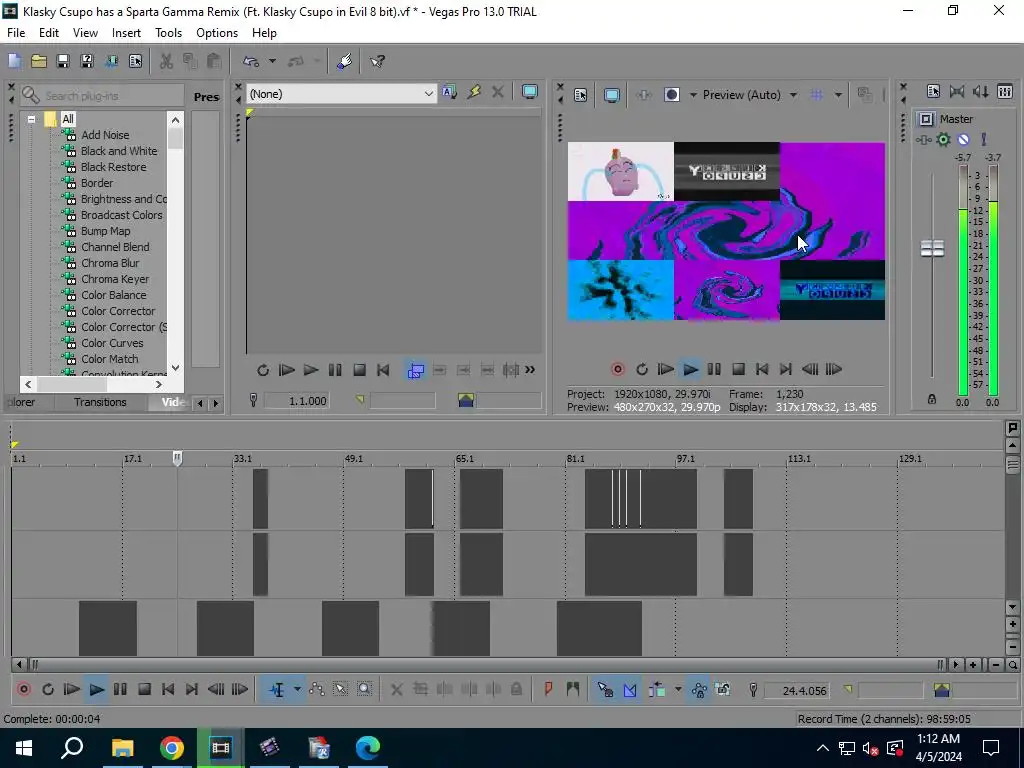The height and width of the screenshot is (768, 1024).
Task: Open the Undo history dropdown arrow
Action: [272, 61]
